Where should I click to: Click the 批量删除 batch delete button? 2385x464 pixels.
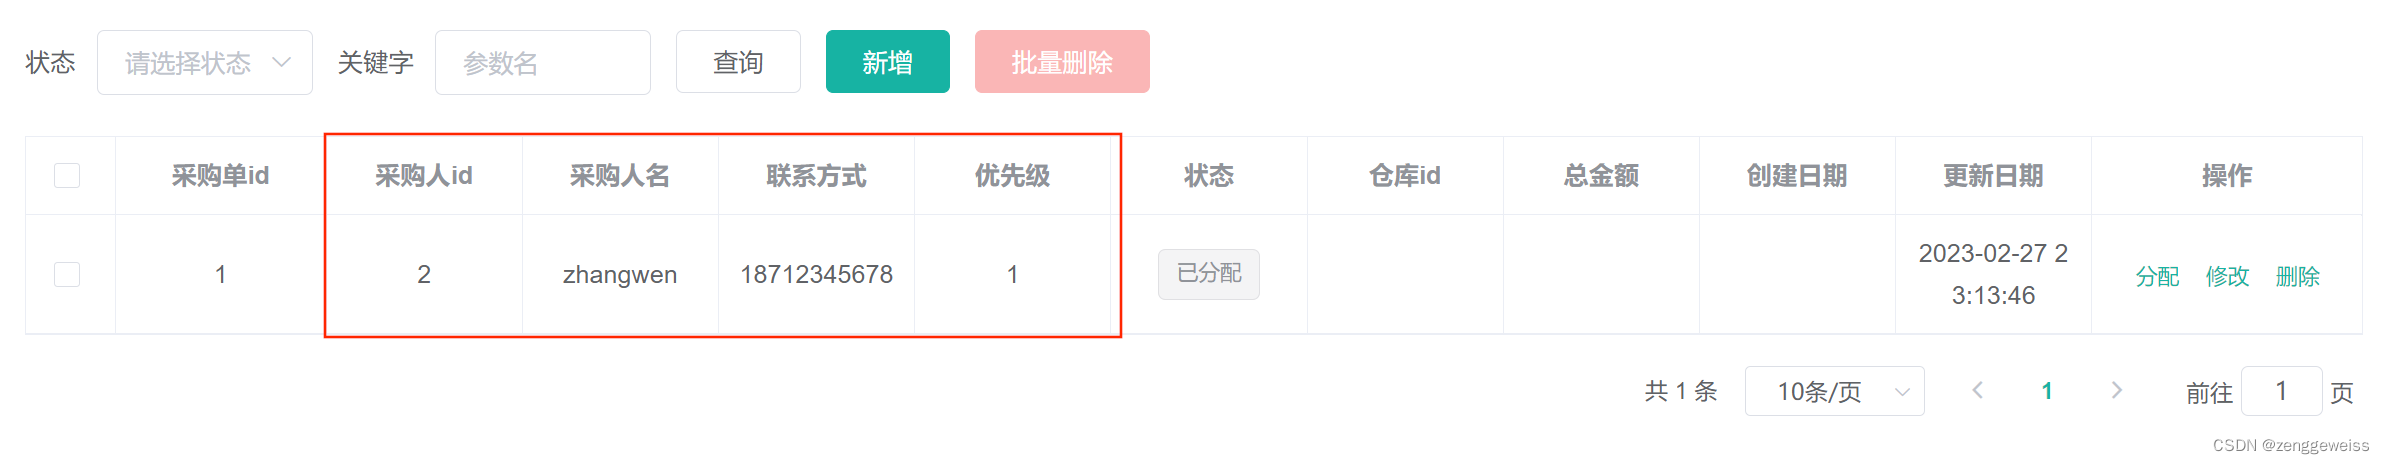pyautogui.click(x=1062, y=62)
